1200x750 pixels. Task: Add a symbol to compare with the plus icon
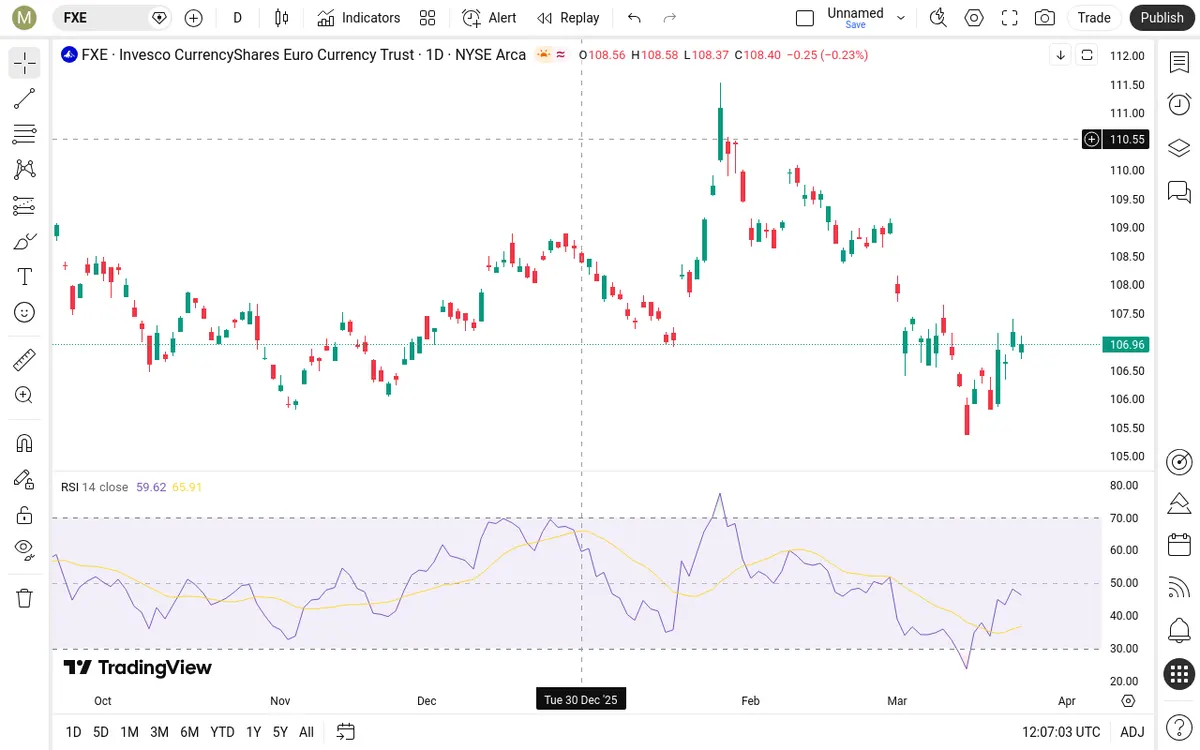click(194, 18)
